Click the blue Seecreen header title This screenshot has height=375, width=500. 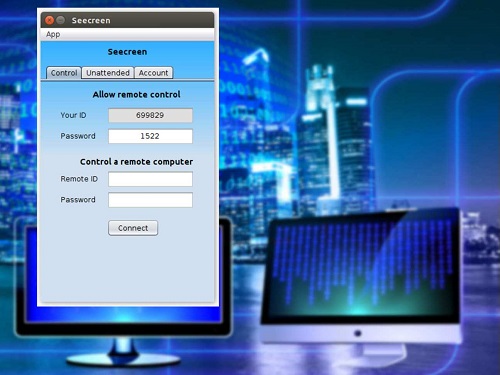127,52
